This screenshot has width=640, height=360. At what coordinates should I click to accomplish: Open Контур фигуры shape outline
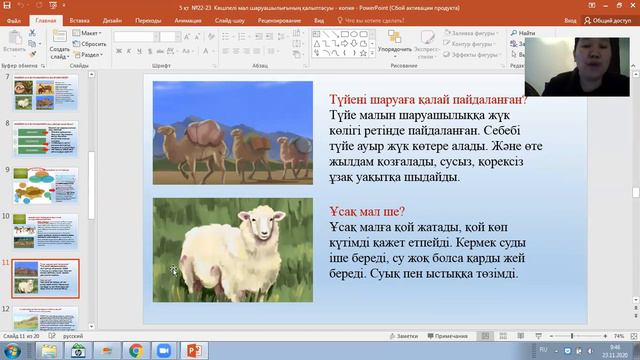[x=470, y=44]
